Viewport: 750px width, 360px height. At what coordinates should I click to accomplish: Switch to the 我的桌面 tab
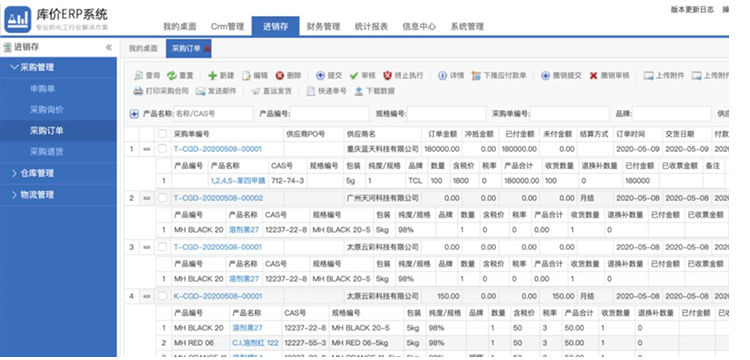tap(143, 48)
